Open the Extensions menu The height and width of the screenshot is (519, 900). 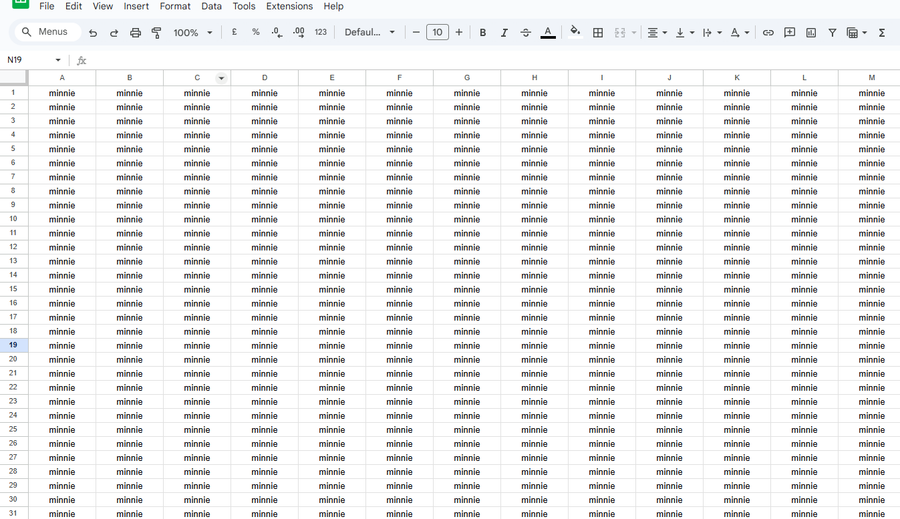tap(289, 6)
